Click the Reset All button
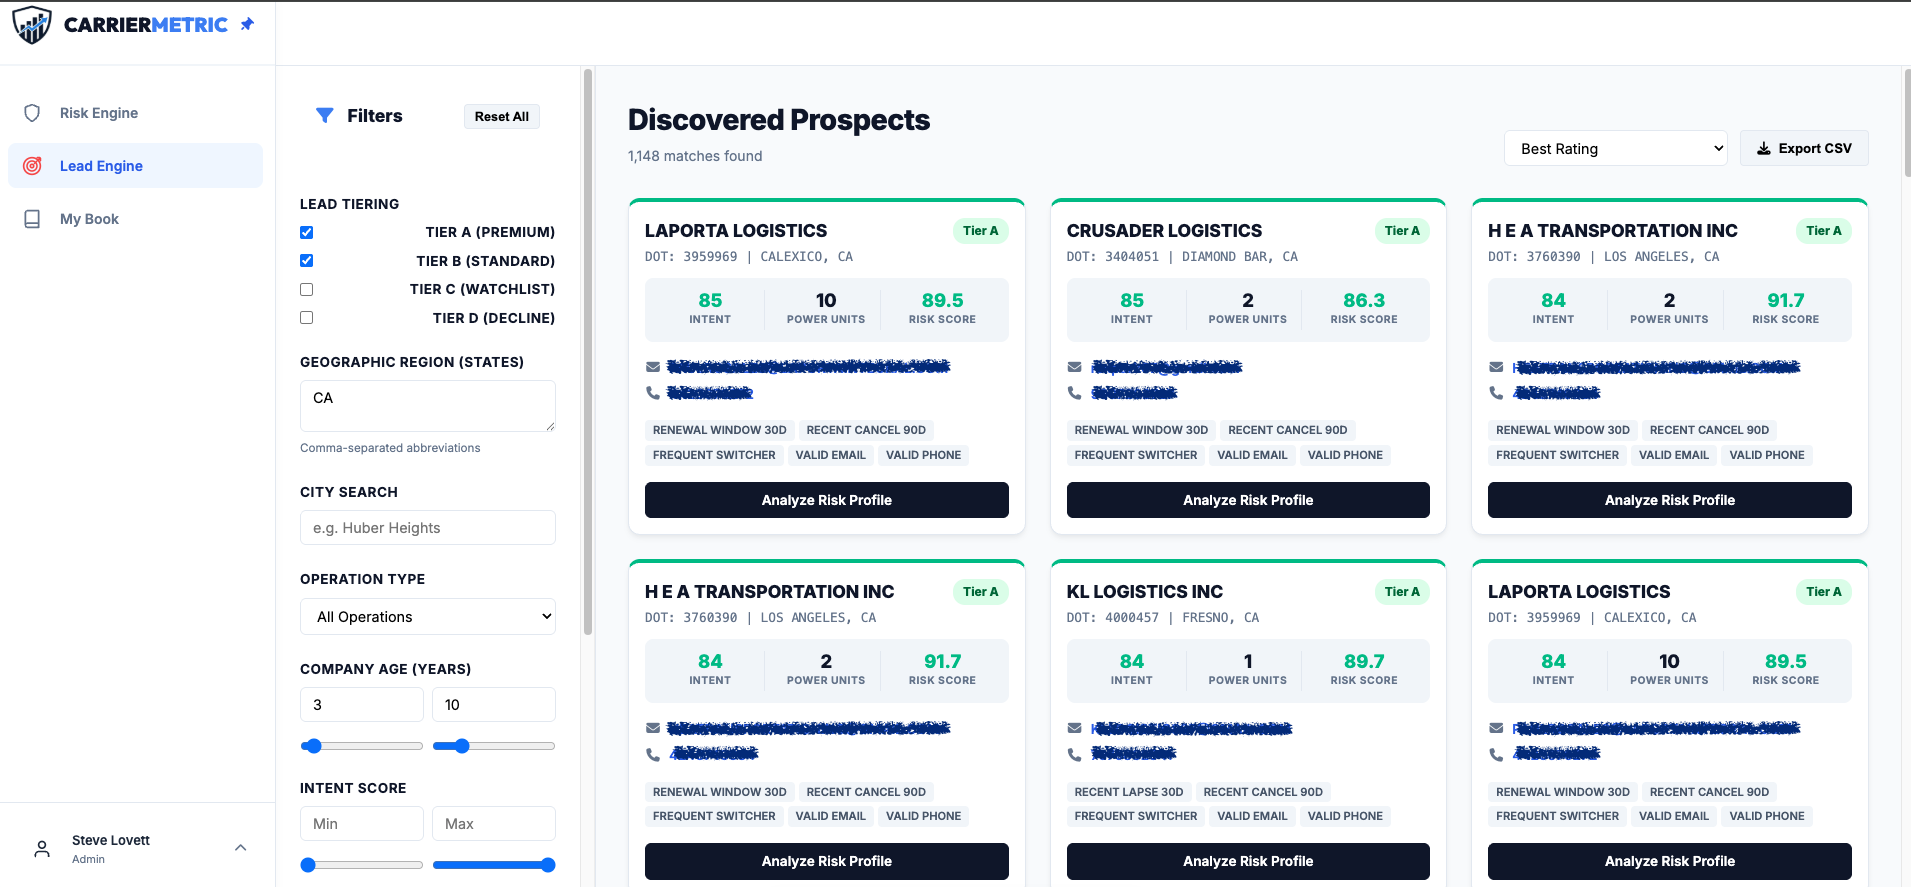The height and width of the screenshot is (887, 1911). pyautogui.click(x=502, y=116)
